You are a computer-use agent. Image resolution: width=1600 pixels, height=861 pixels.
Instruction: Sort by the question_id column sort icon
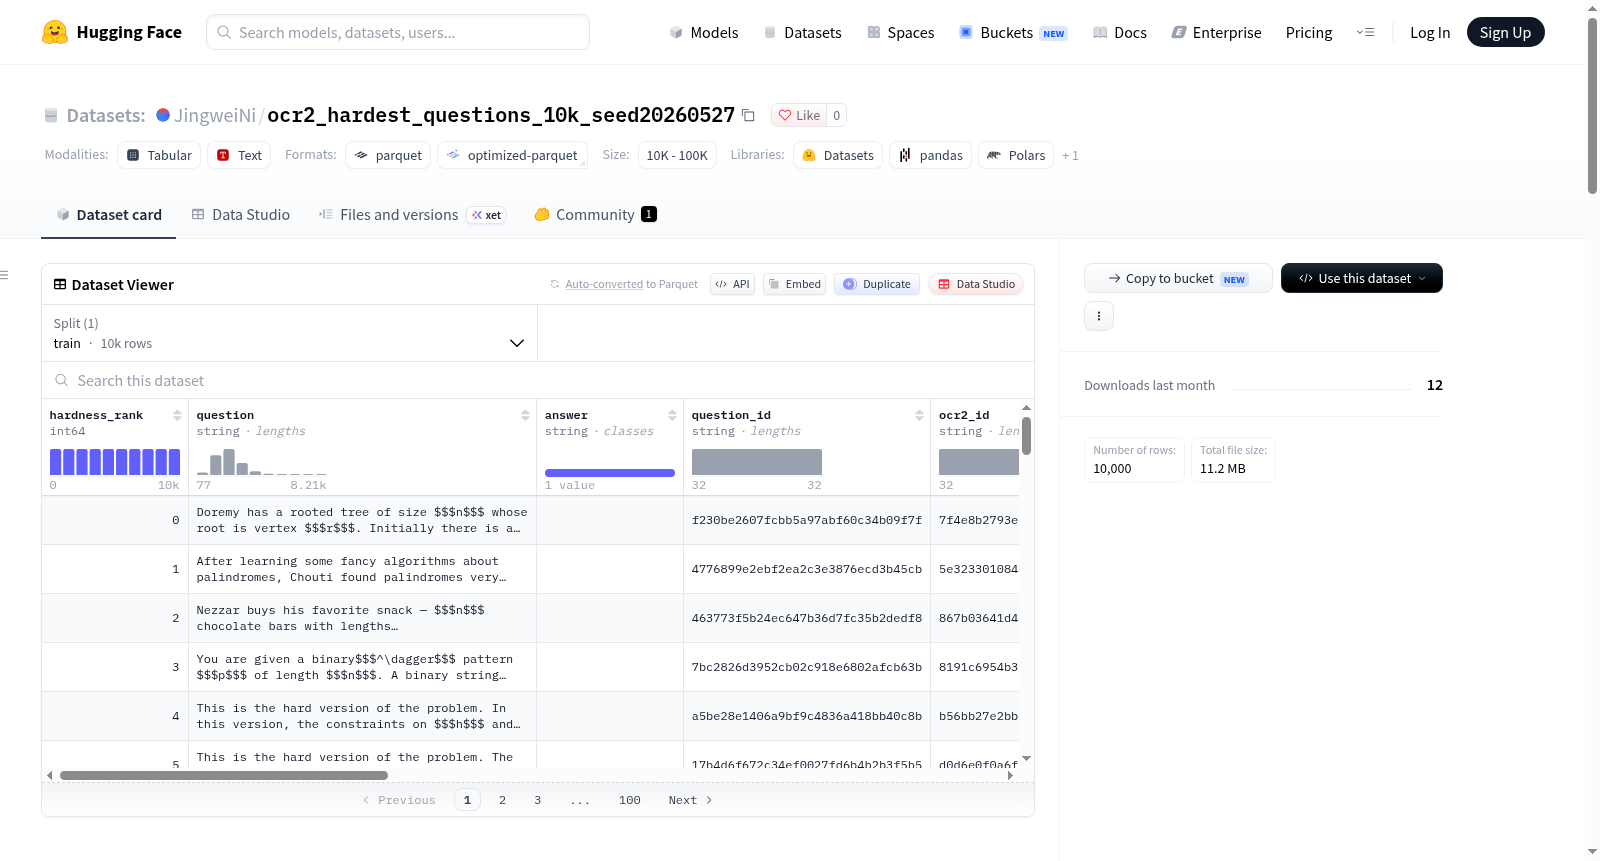point(919,415)
